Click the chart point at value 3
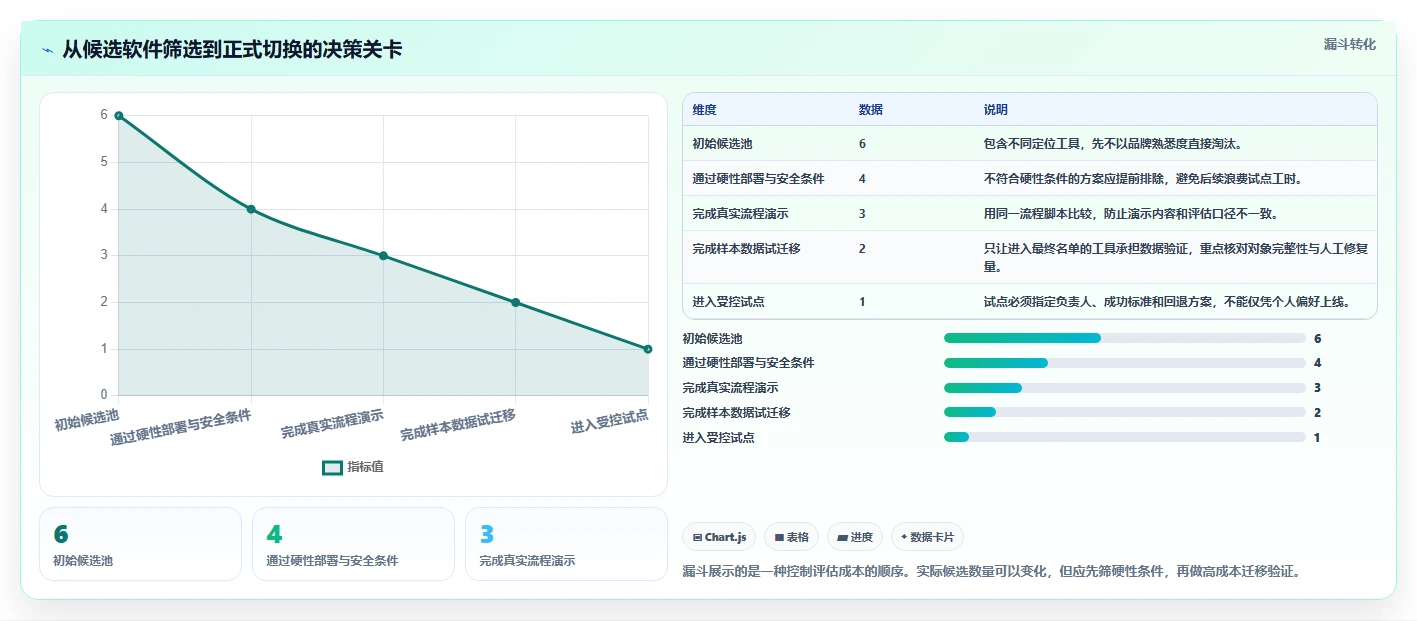The width and height of the screenshot is (1417, 621). click(383, 256)
